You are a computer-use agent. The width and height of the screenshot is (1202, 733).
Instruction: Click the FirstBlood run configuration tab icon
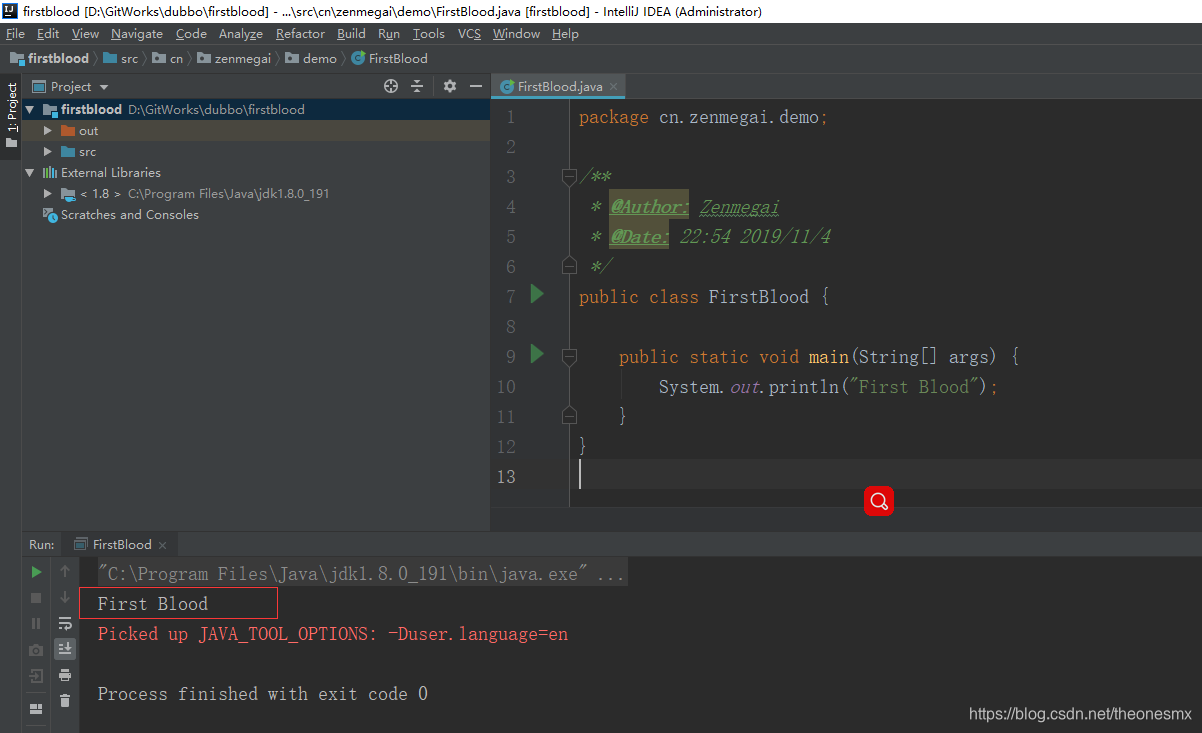81,545
